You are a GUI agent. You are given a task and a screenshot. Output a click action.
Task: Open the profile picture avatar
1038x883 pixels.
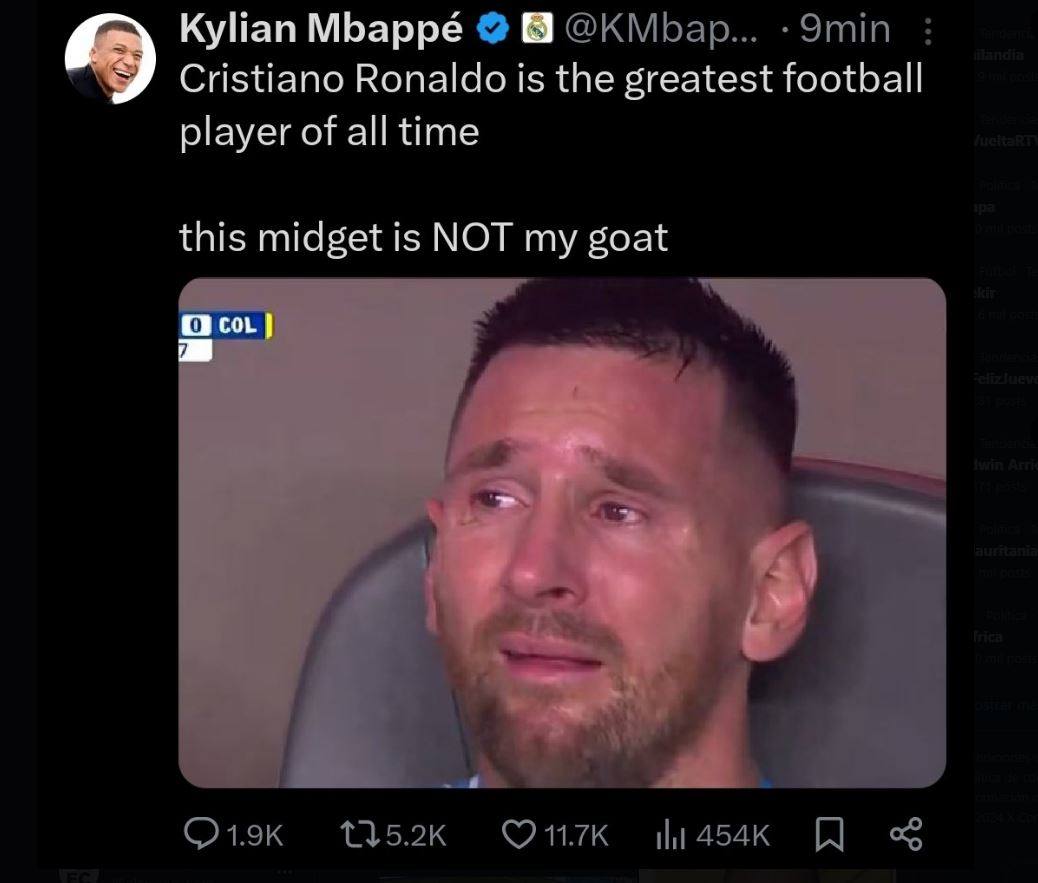click(x=110, y=59)
